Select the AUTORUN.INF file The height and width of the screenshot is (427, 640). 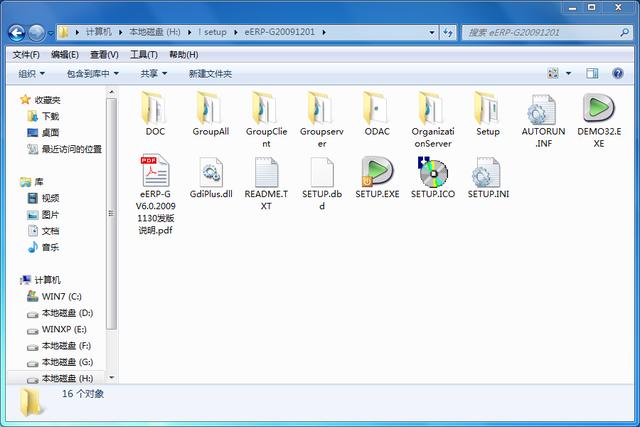pyautogui.click(x=543, y=109)
